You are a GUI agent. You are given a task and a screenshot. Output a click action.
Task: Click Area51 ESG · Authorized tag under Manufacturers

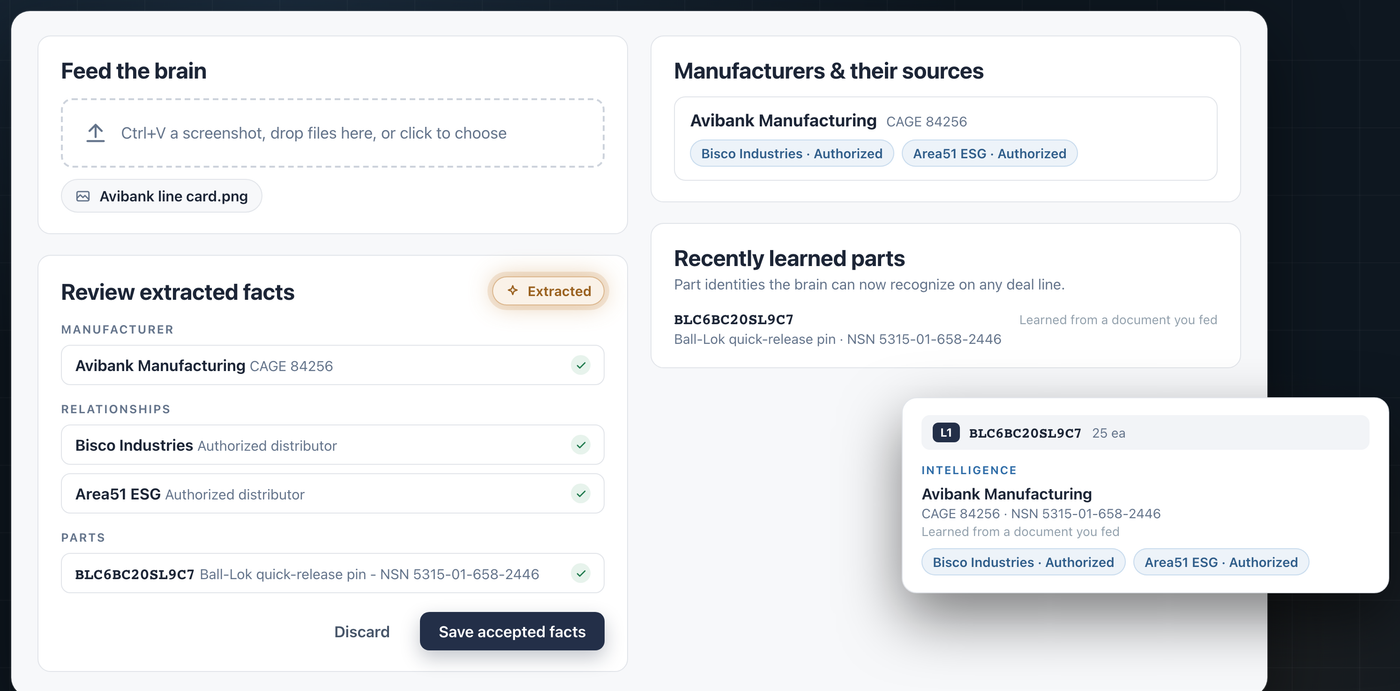tap(989, 153)
